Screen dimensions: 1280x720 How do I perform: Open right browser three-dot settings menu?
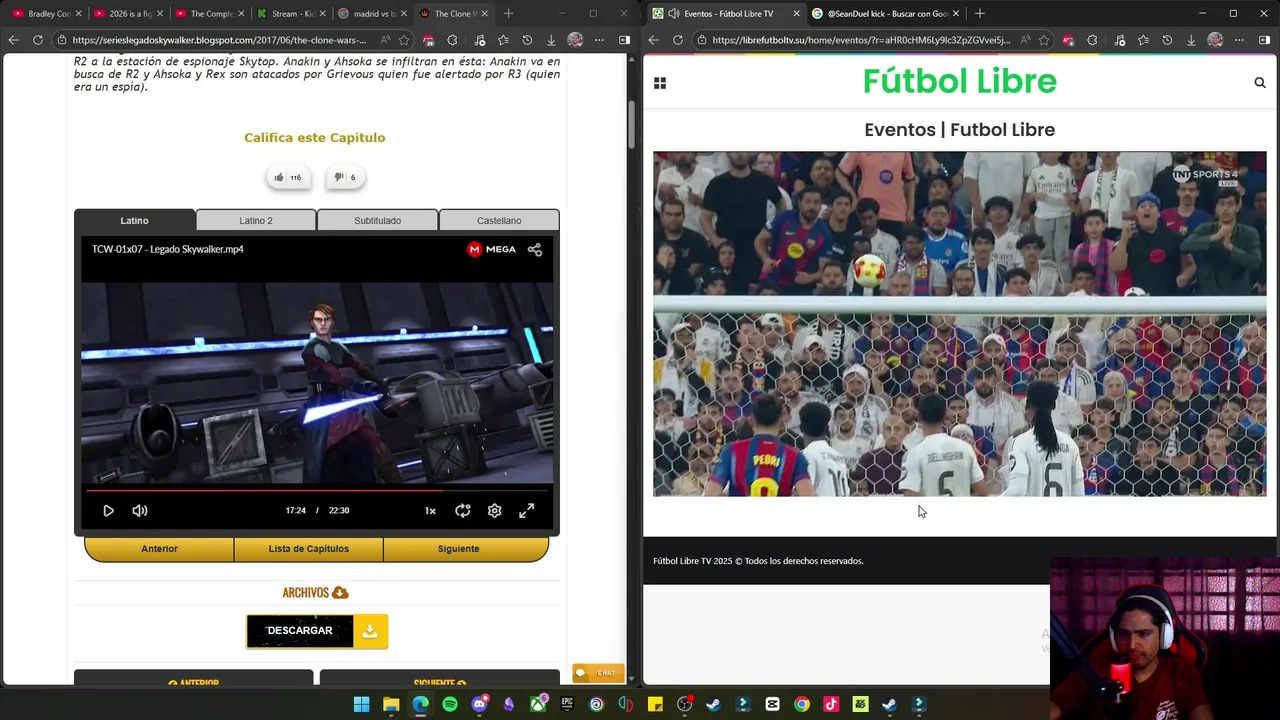pyautogui.click(x=1239, y=40)
